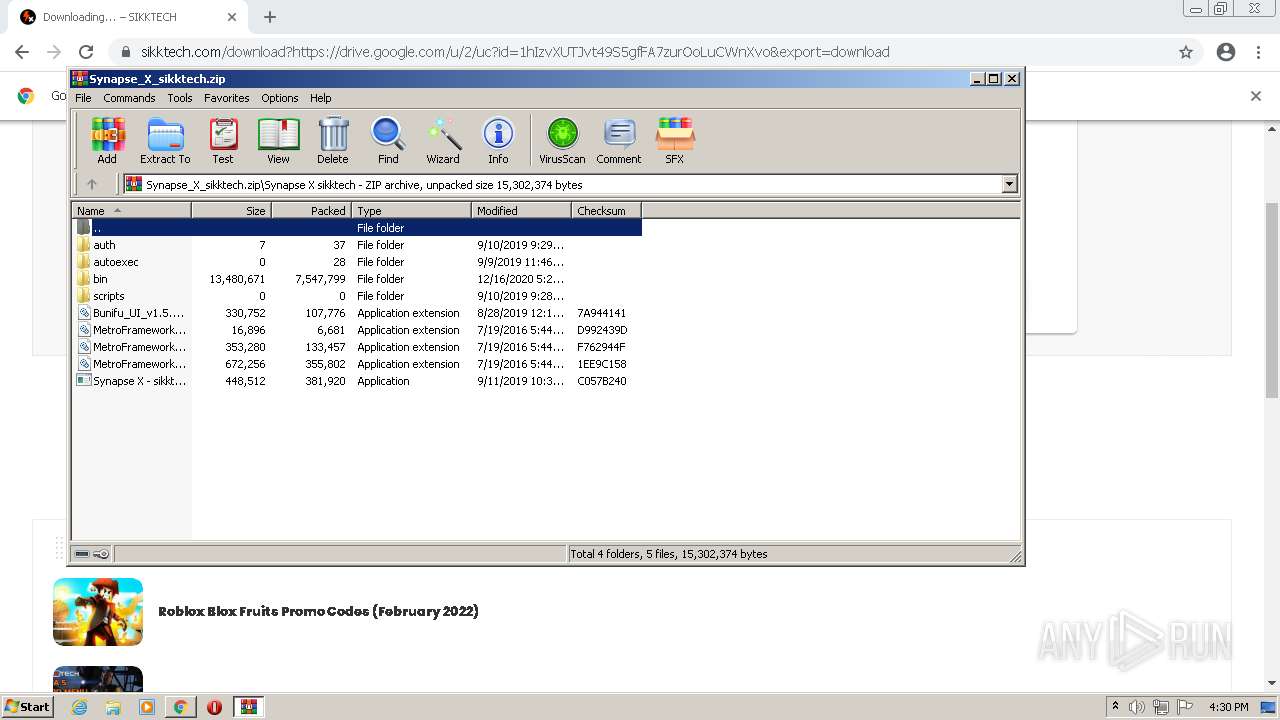
Task: Select the Bunifu_UI_v1.5 file
Action: pyautogui.click(x=357, y=313)
